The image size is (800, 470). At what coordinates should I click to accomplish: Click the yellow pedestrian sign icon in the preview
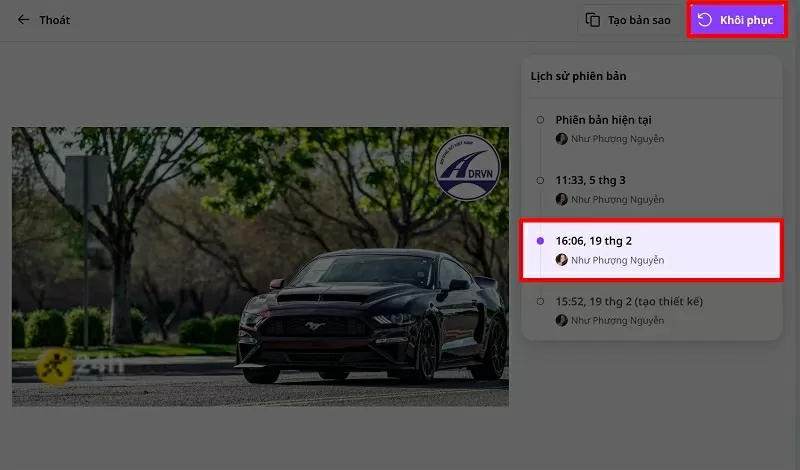[54, 366]
